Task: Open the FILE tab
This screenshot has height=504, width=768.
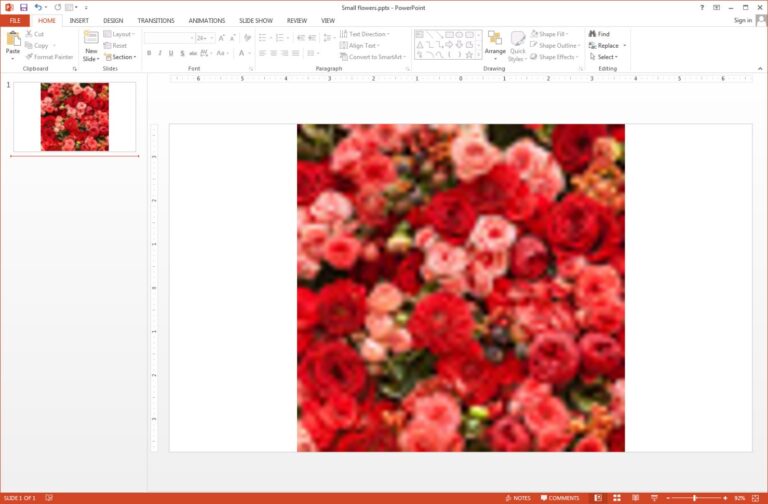Action: pyautogui.click(x=15, y=21)
